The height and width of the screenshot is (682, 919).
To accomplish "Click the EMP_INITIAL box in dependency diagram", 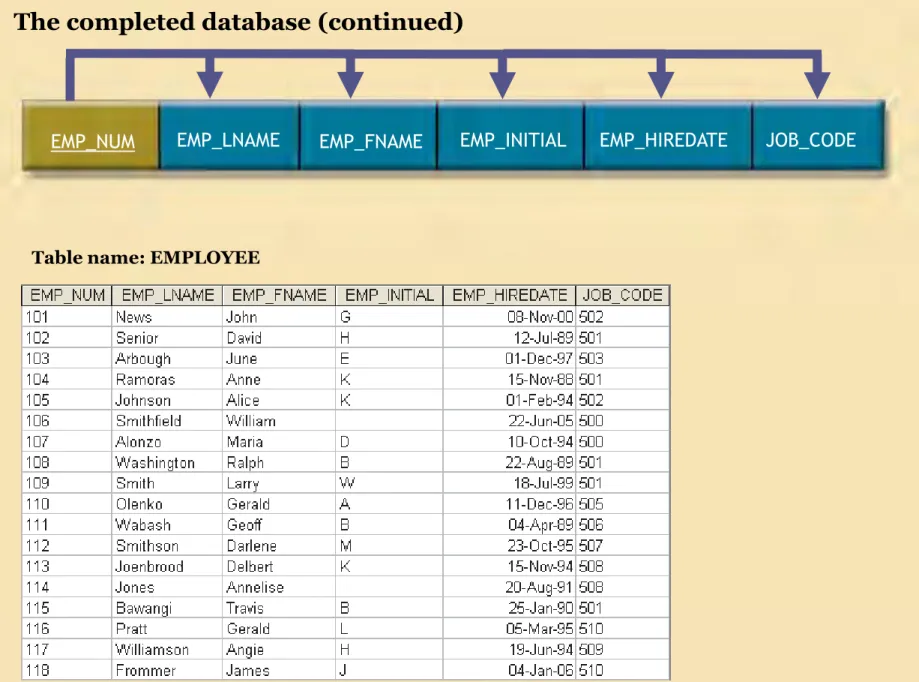I will (510, 135).
